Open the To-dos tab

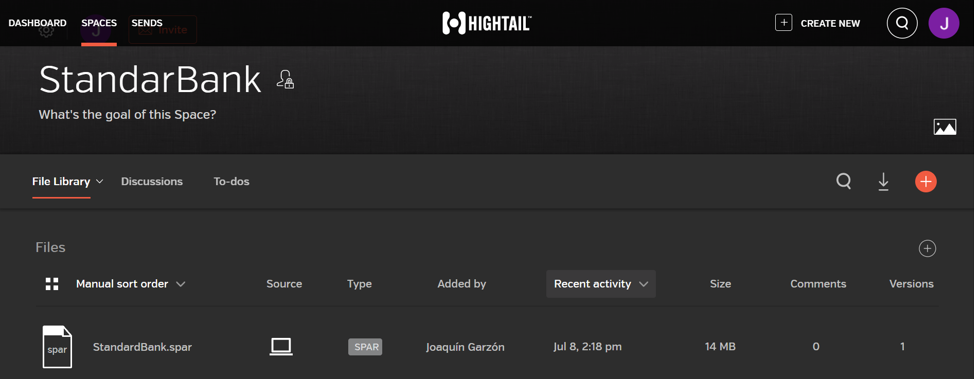231,181
